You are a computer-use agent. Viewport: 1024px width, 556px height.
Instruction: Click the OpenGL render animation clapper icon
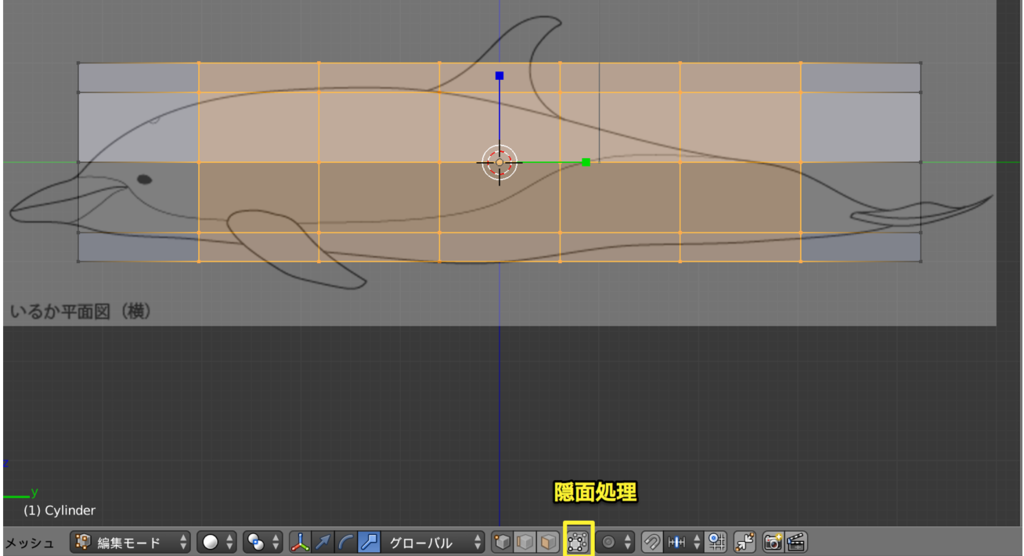pyautogui.click(x=796, y=542)
